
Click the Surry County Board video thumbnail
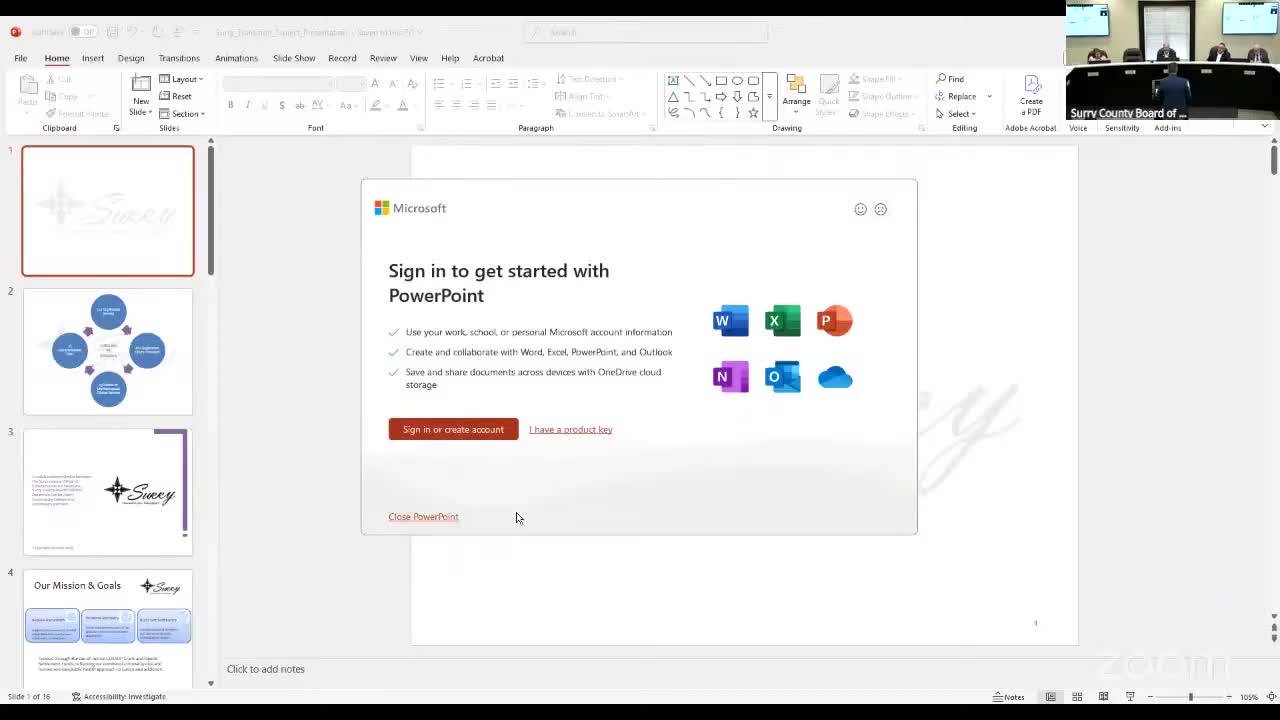point(1172,62)
